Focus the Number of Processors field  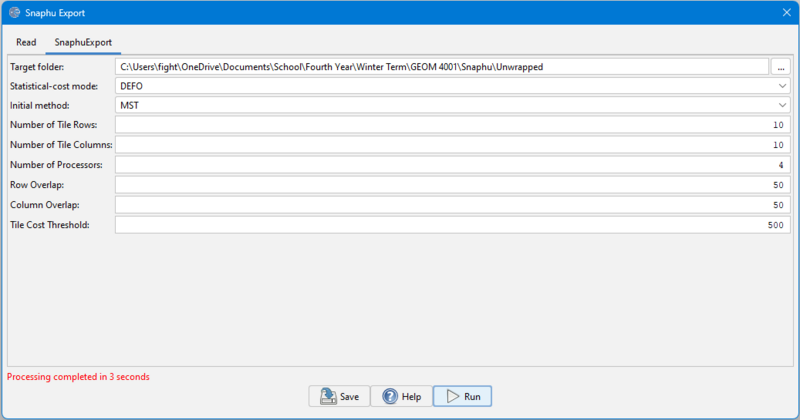[x=452, y=165]
